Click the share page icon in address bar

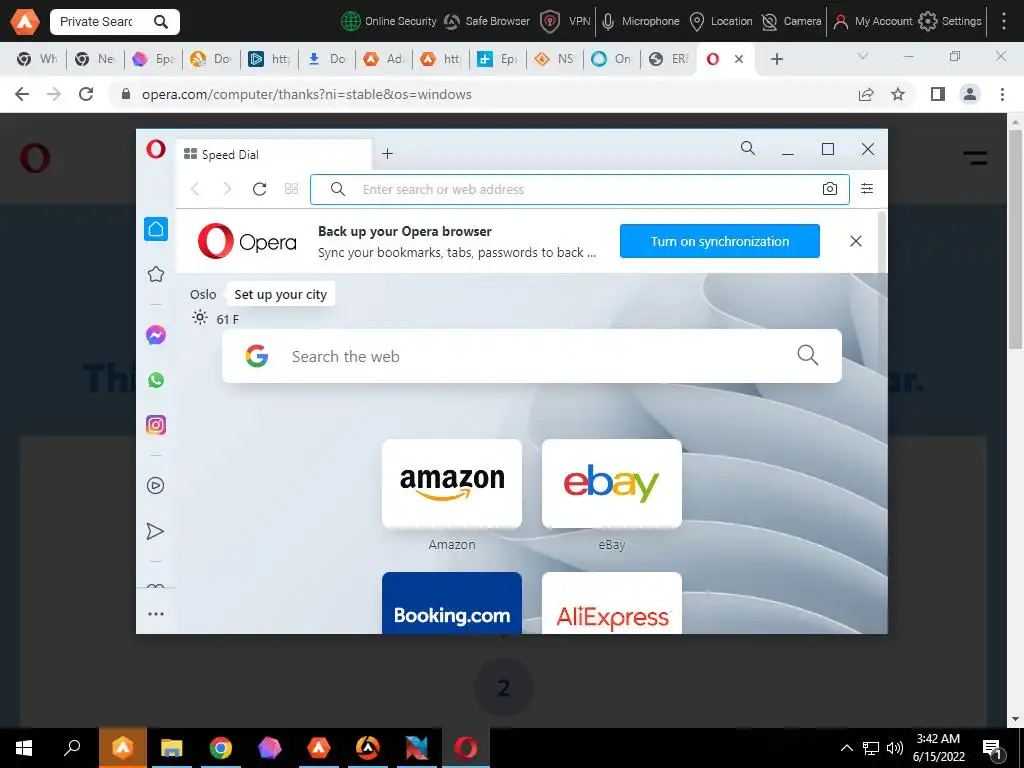tap(866, 95)
